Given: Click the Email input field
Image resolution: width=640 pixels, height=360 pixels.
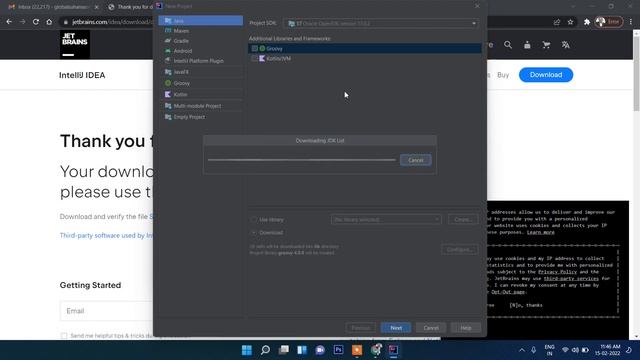Looking at the screenshot, I should [107, 311].
